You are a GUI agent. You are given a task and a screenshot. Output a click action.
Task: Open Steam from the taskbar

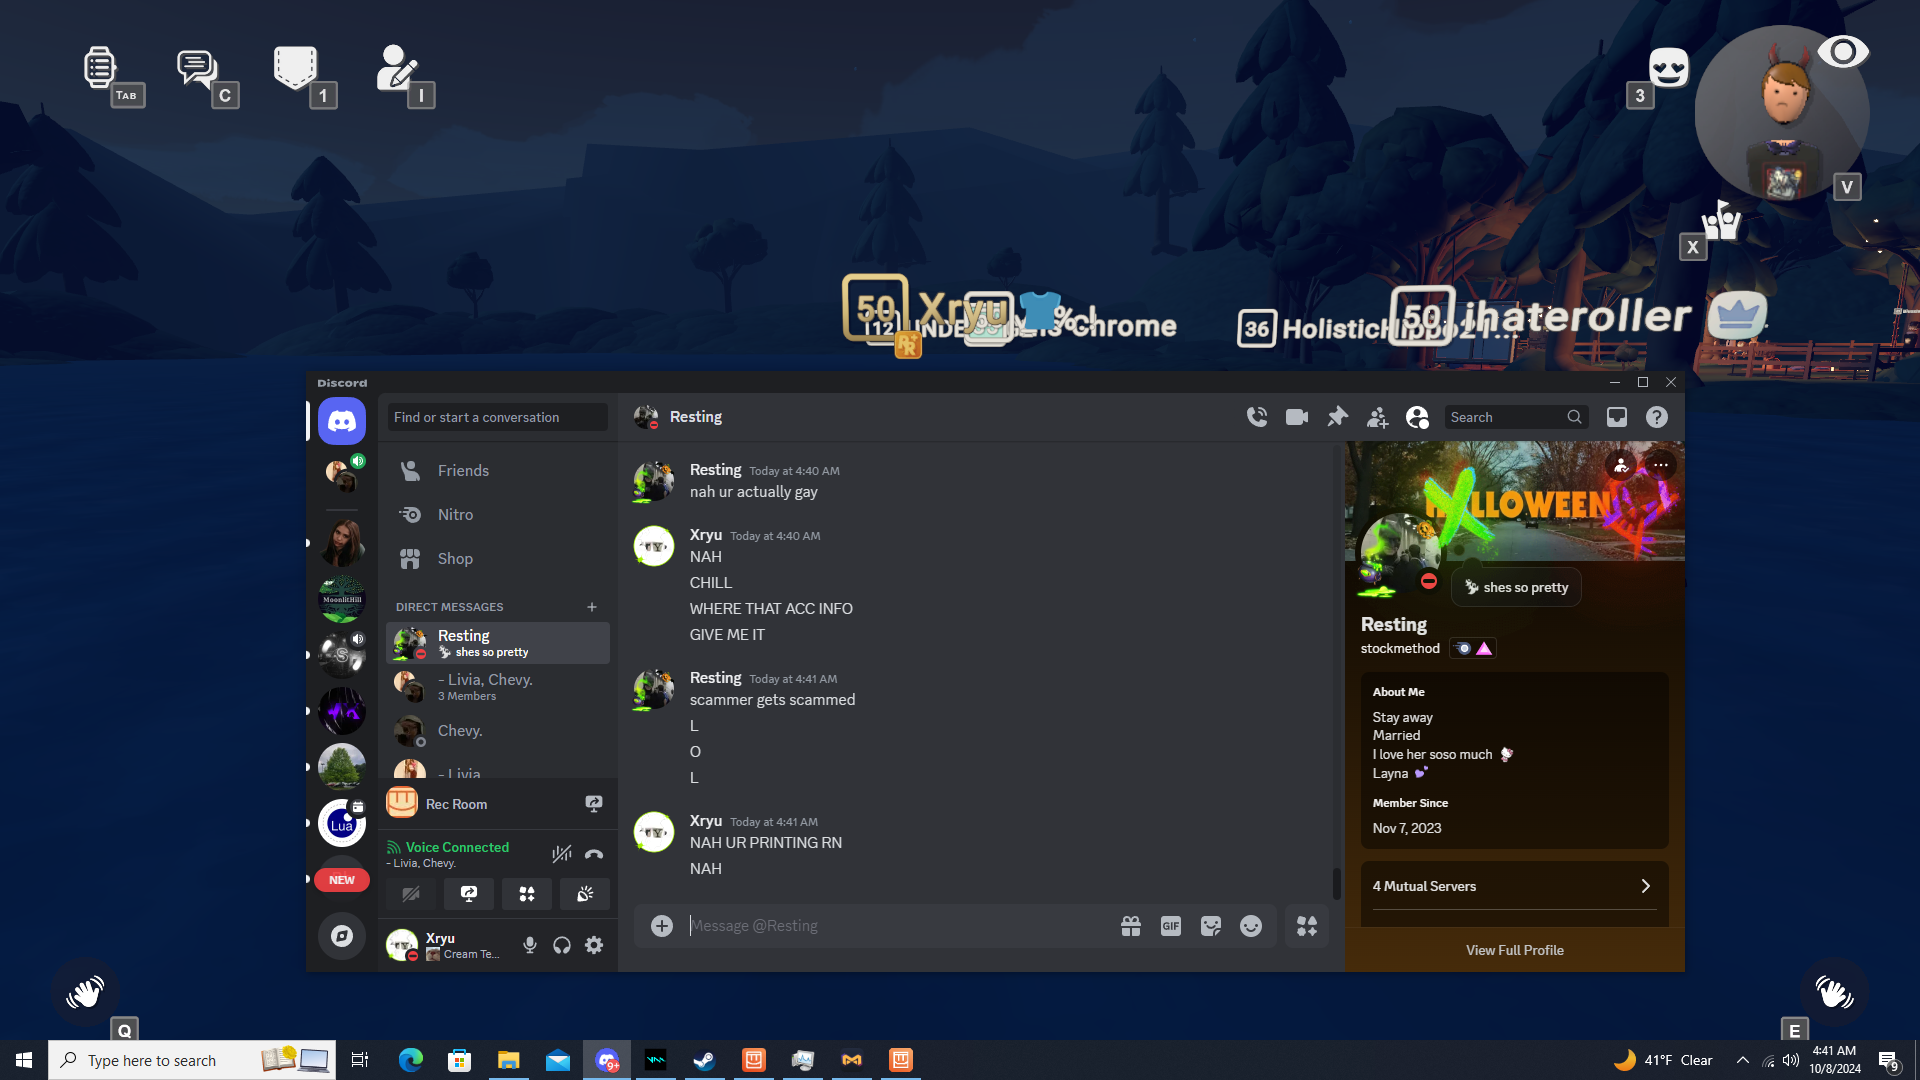tap(704, 1060)
